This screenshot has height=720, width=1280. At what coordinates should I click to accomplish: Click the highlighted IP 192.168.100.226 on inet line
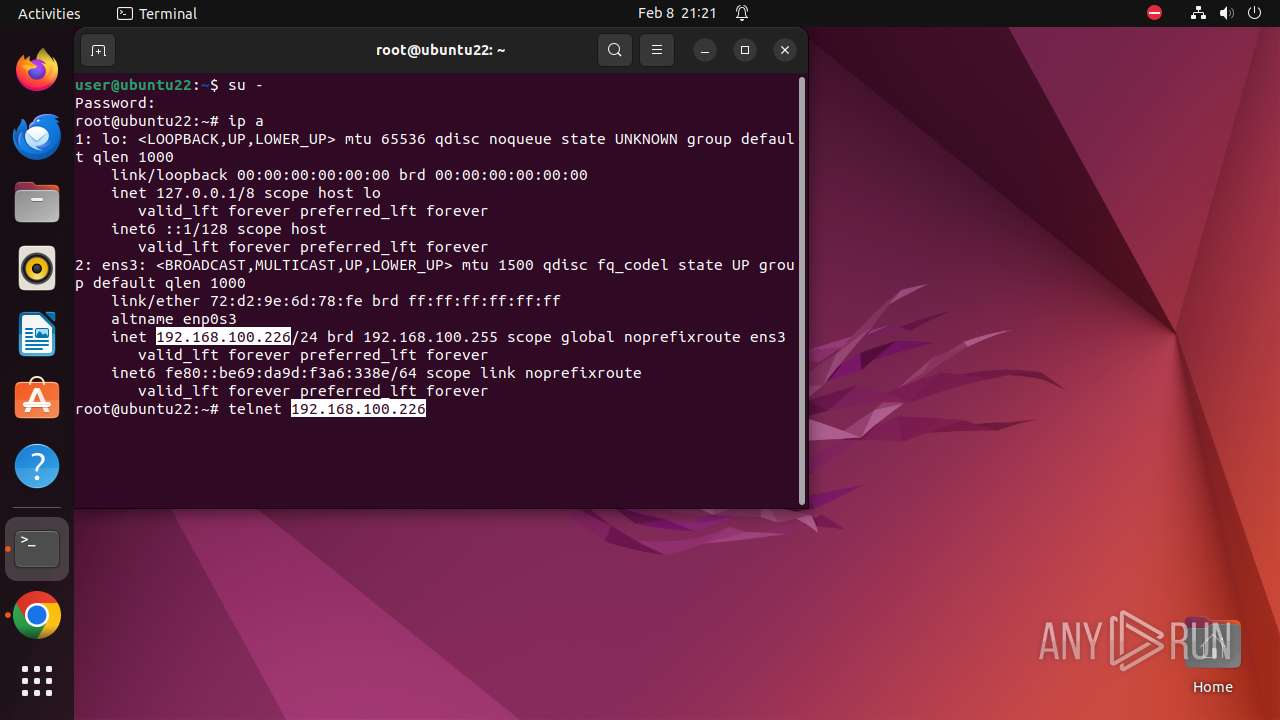223,337
